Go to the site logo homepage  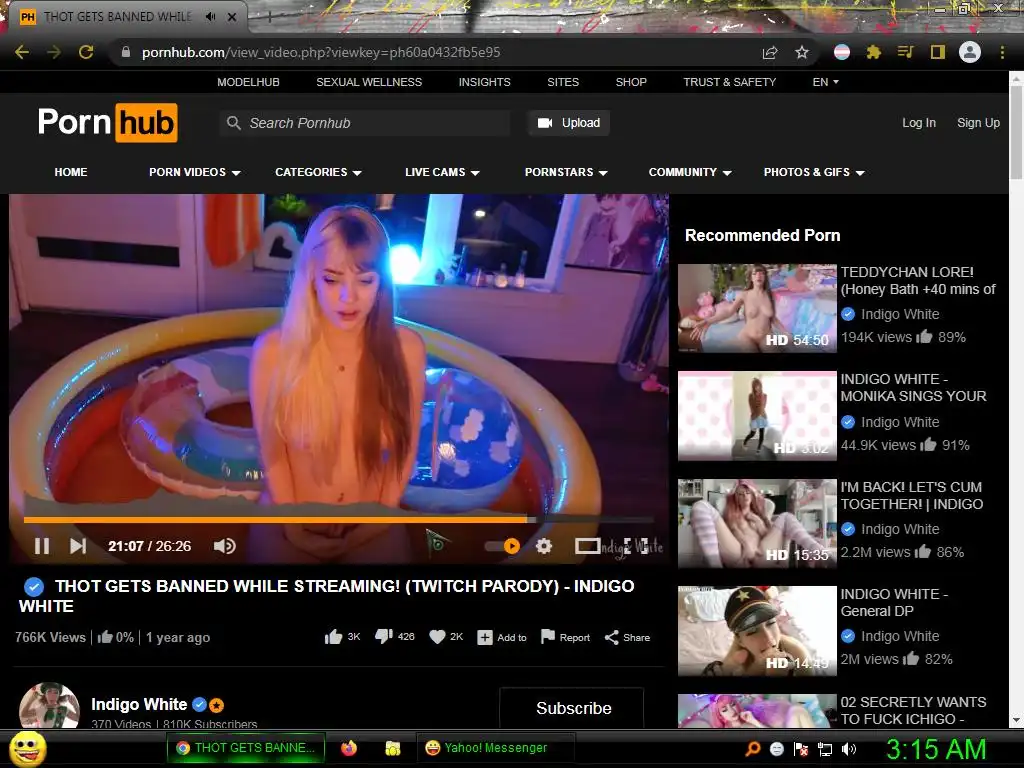coord(108,122)
